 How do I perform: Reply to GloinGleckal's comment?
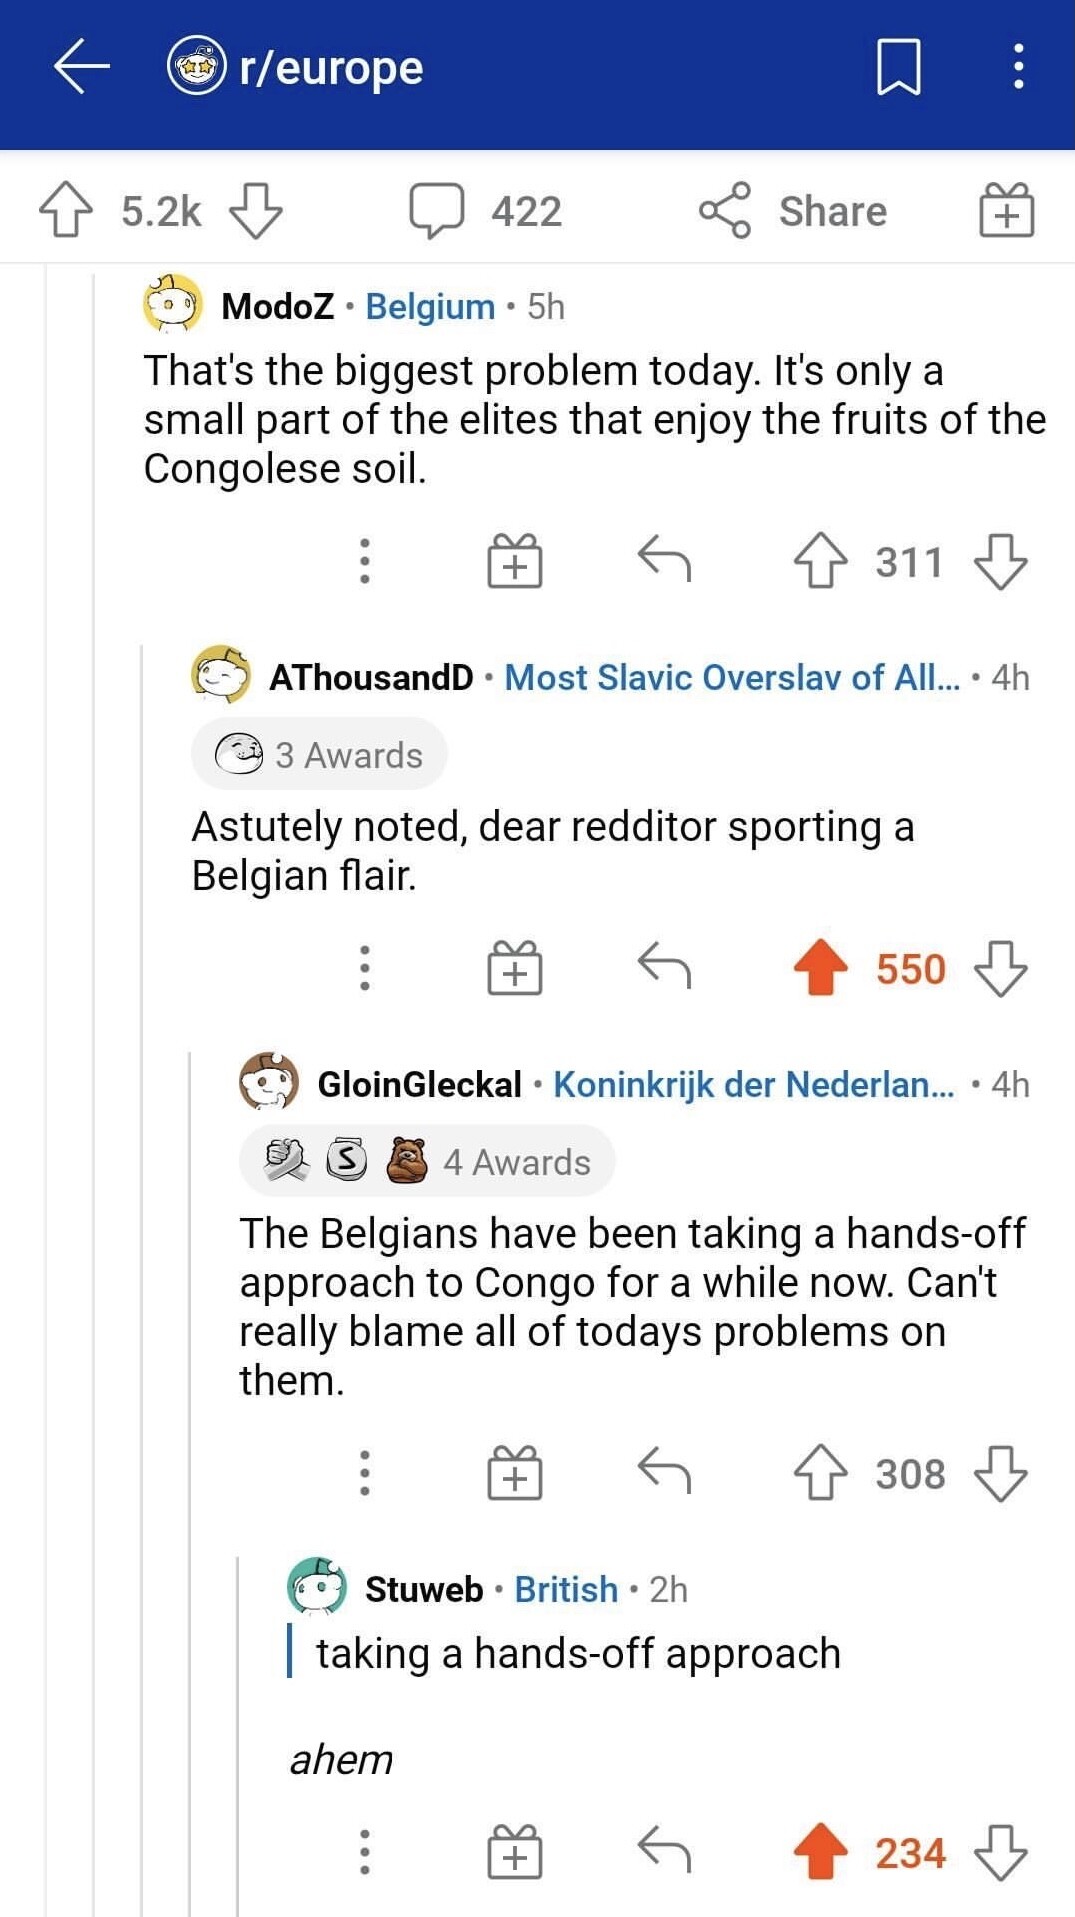coord(664,1472)
